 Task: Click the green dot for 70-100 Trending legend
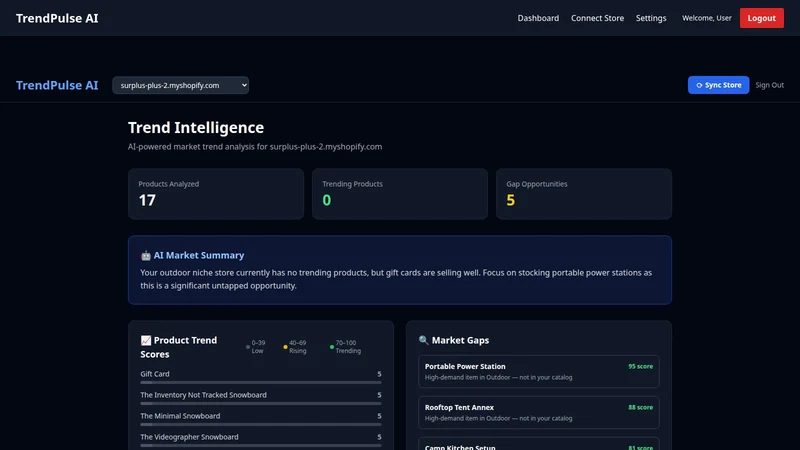point(332,347)
